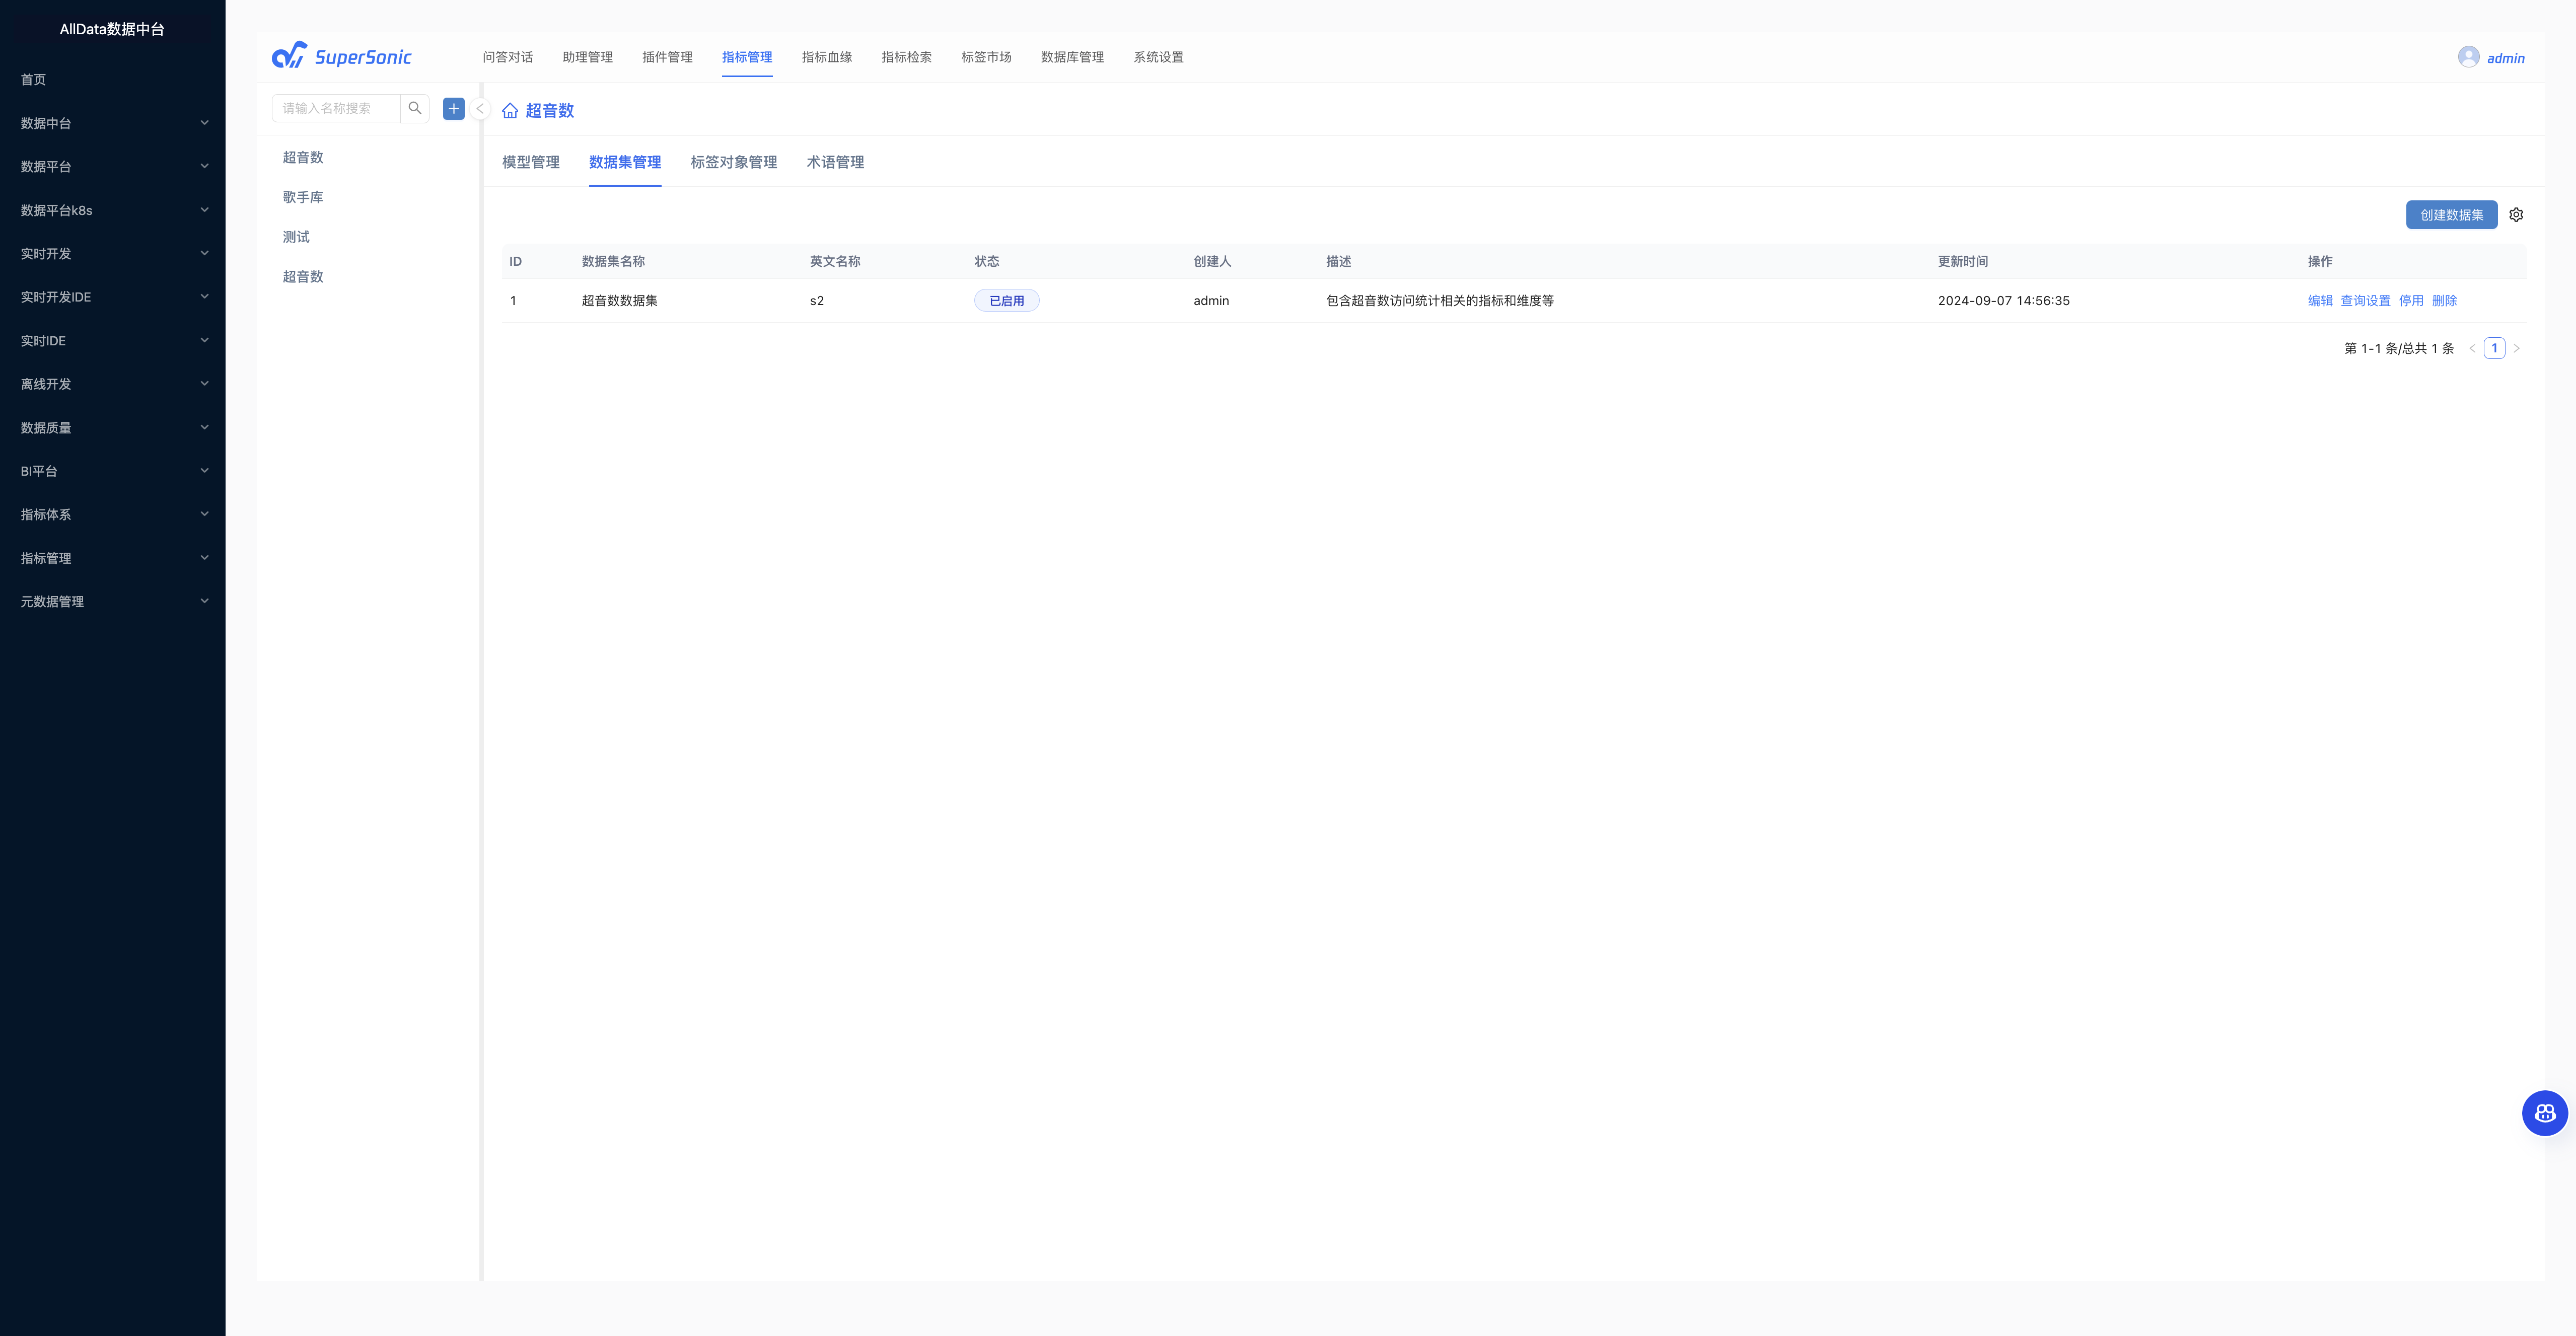Screen dimensions: 2576x1336
Task: Expand the BI平台 sidebar menu
Action: click(x=113, y=471)
